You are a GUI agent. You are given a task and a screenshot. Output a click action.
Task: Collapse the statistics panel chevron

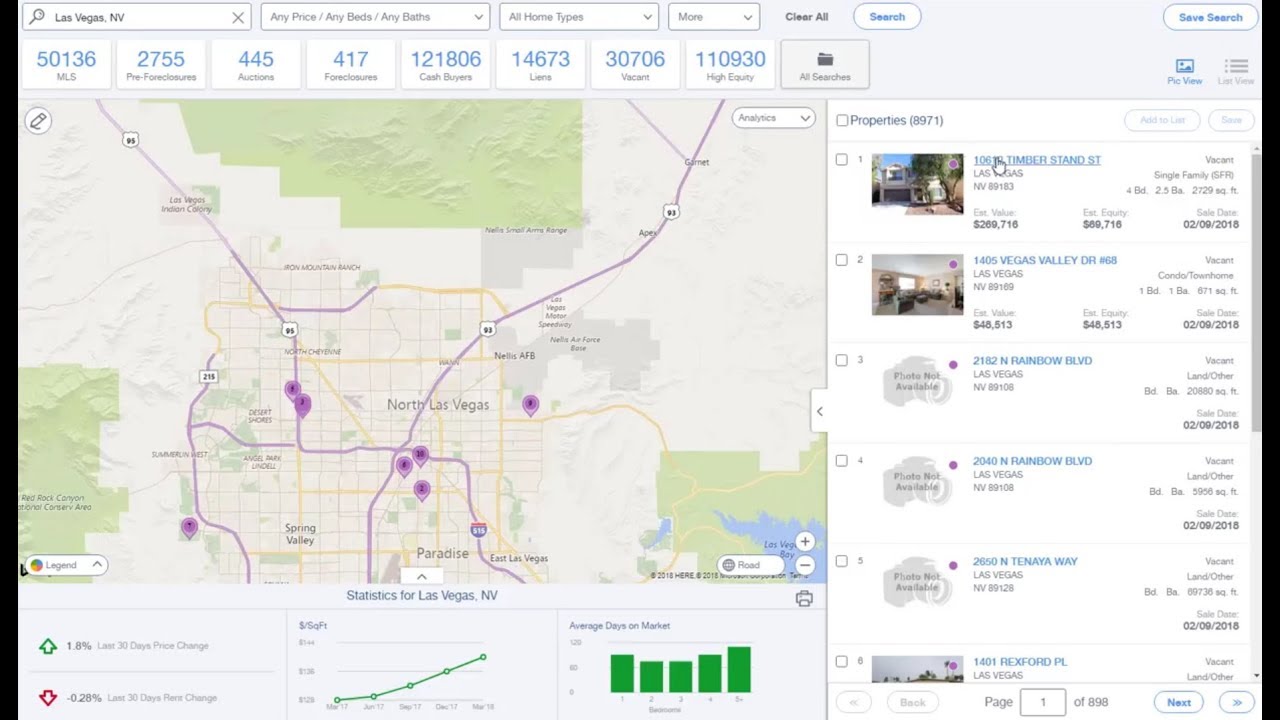coord(422,576)
